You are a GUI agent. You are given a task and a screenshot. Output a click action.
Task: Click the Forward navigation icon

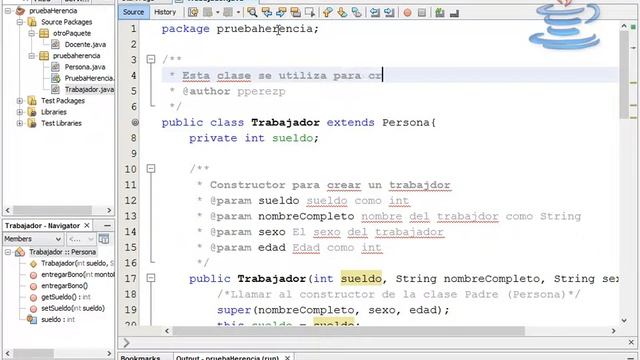tap(228, 12)
